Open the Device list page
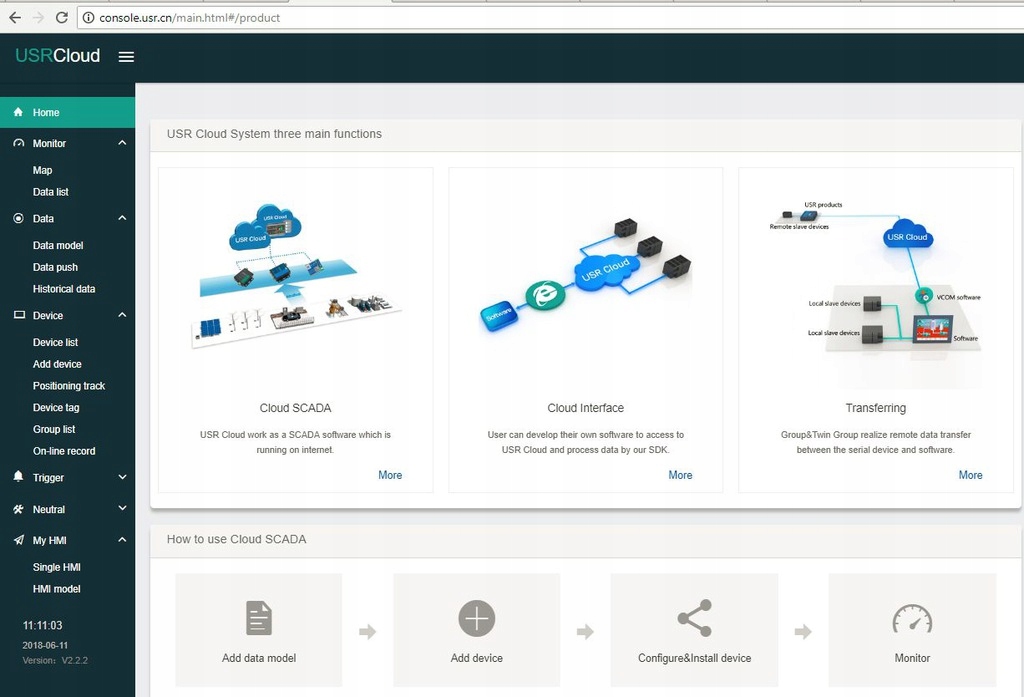The image size is (1024, 697). (x=56, y=342)
